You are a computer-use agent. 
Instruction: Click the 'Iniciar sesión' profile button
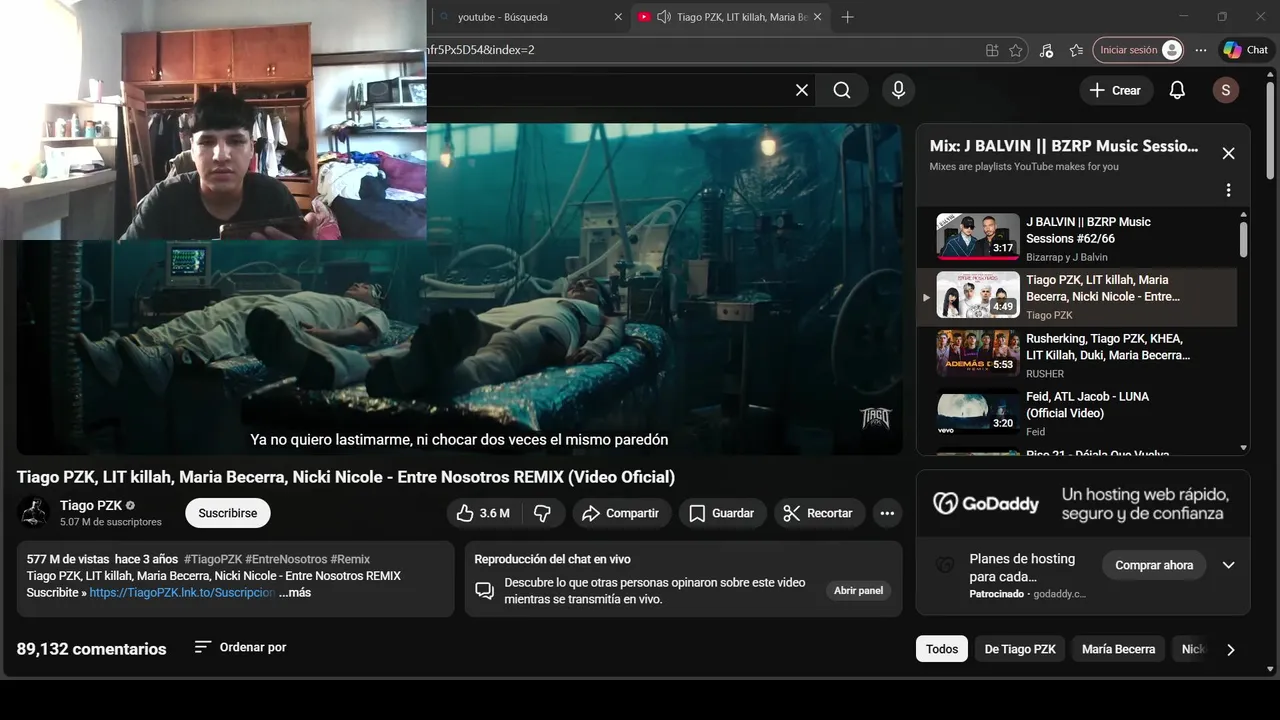click(1140, 50)
